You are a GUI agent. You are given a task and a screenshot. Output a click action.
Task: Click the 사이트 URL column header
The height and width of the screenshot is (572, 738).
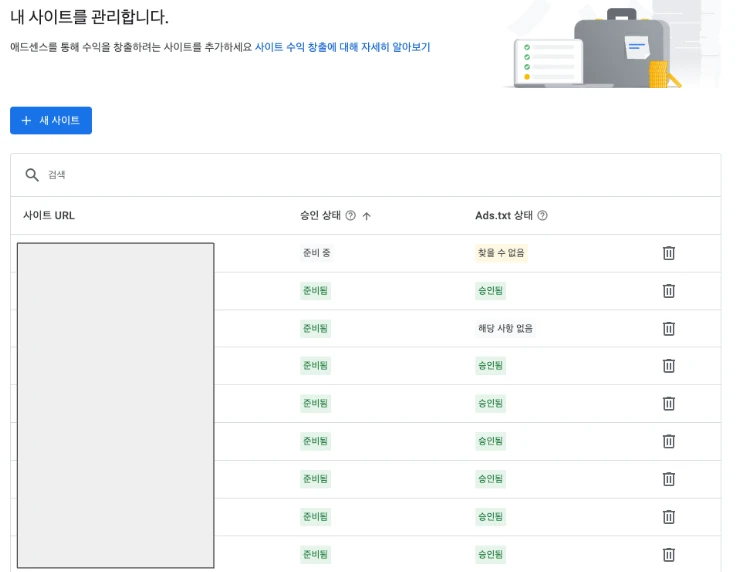pos(49,216)
